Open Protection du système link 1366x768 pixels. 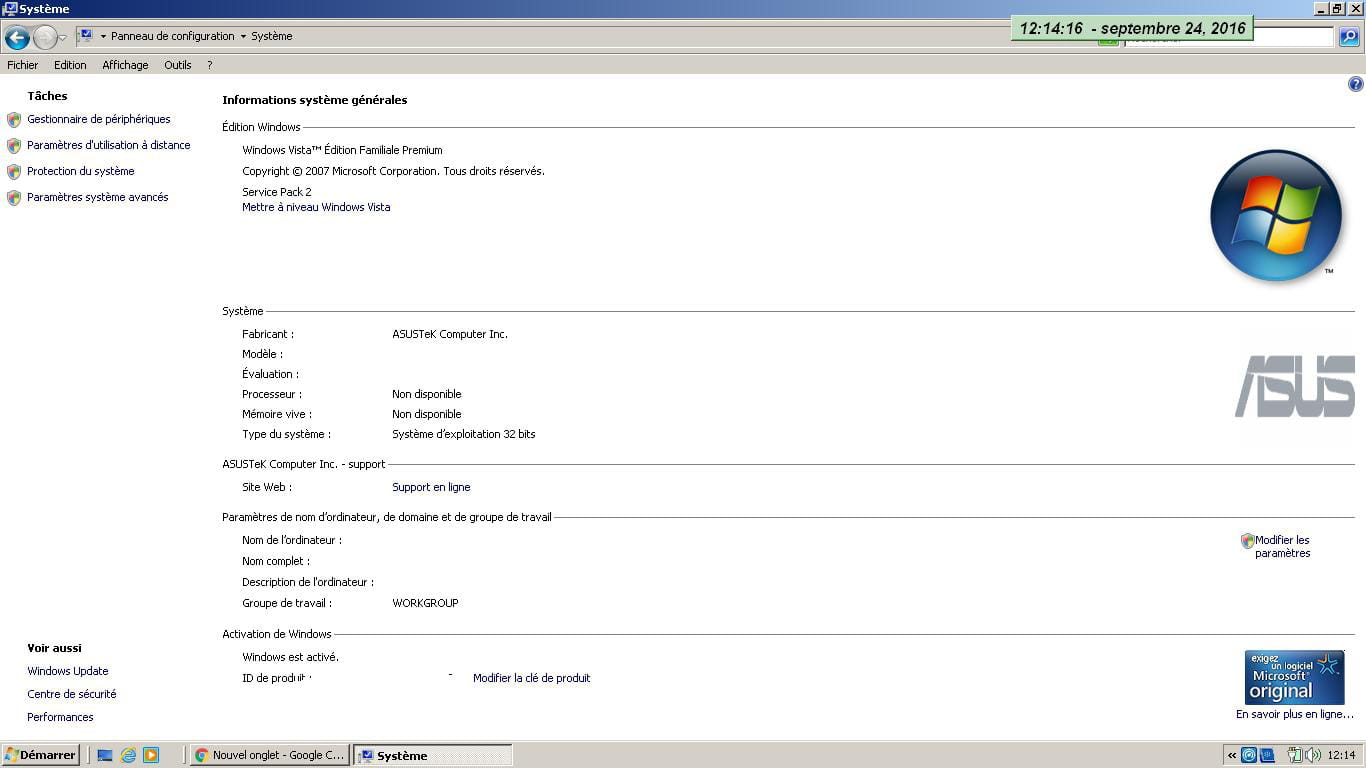[x=81, y=171]
